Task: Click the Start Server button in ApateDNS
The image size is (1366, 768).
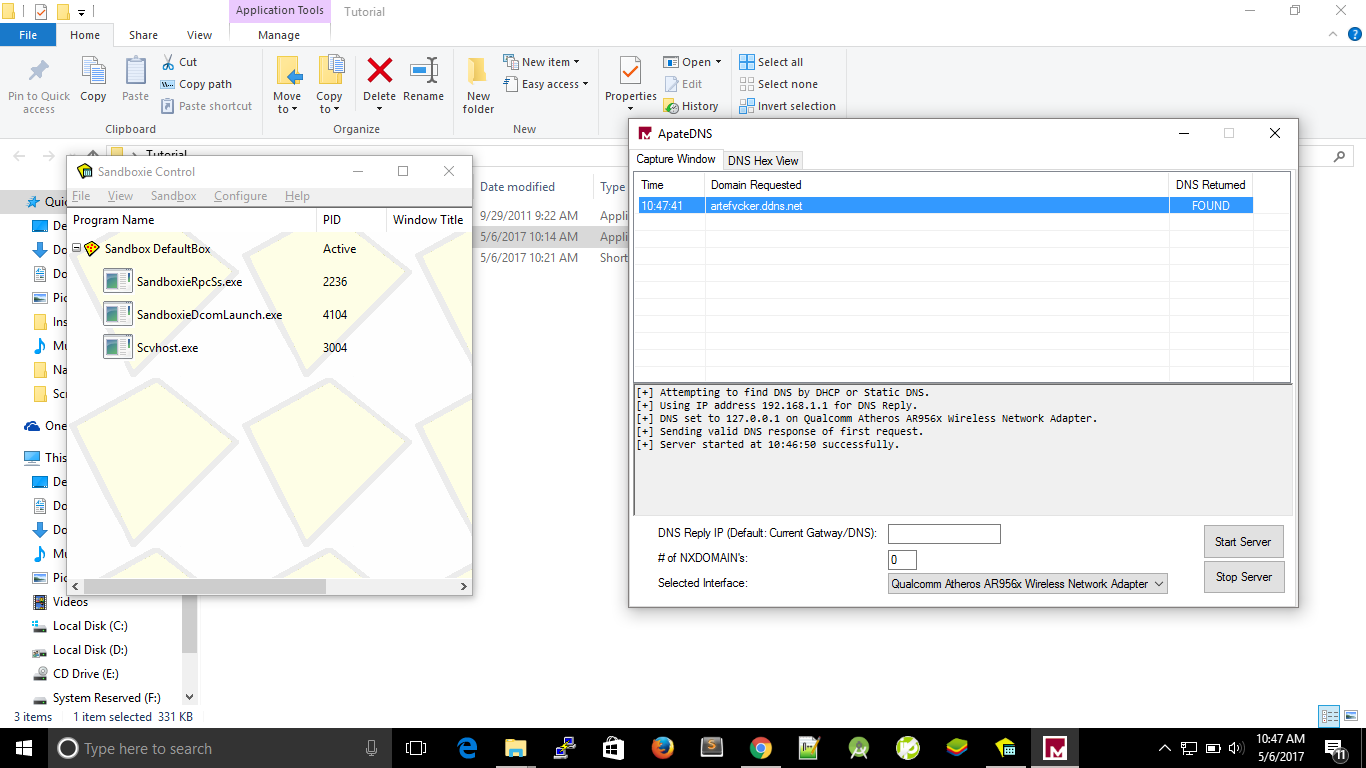Action: [1243, 541]
